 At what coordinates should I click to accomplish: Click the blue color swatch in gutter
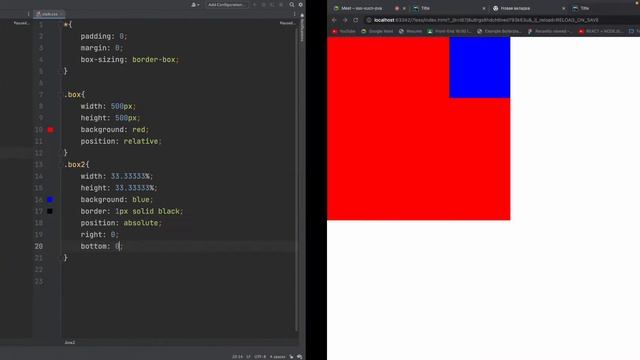tap(50, 200)
